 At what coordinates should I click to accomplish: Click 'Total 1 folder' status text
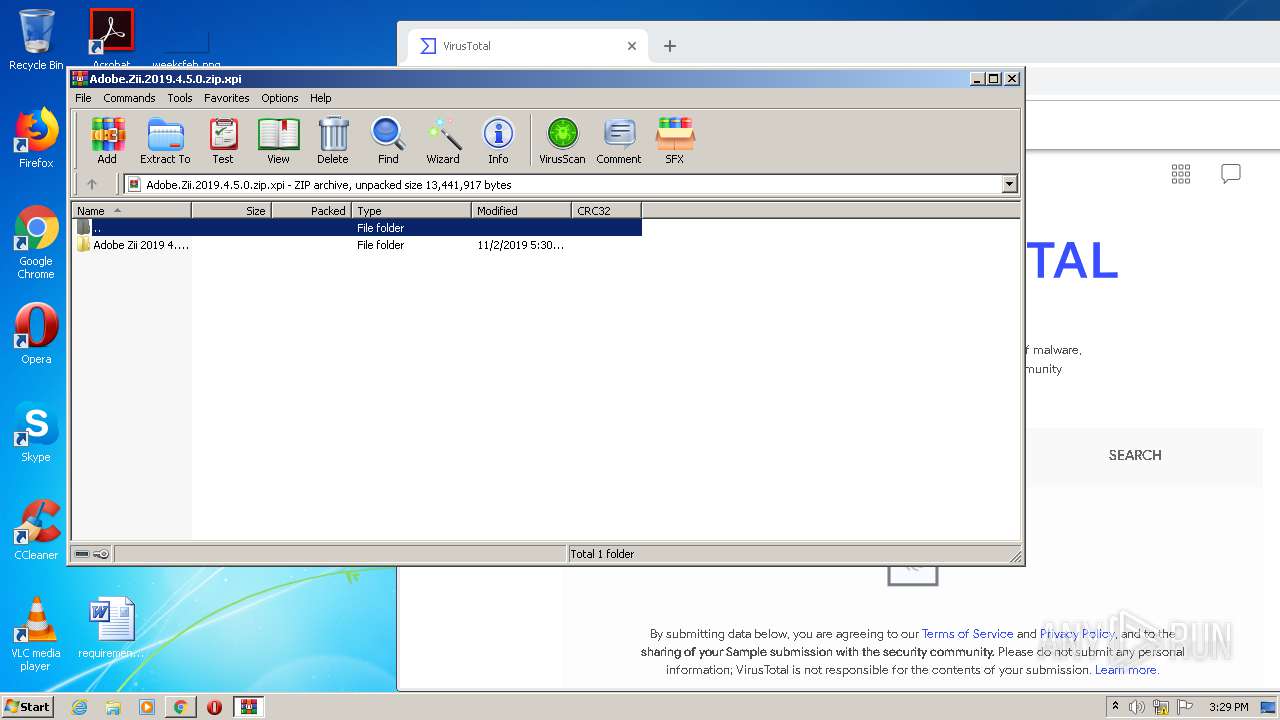coord(602,554)
